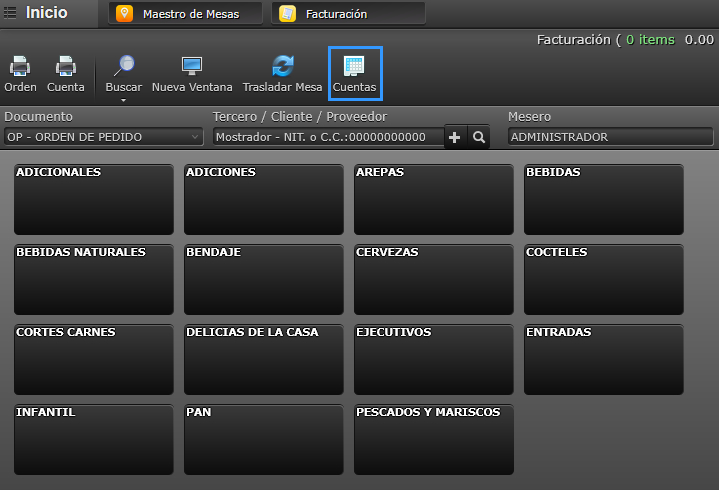Select the AREPAS category
This screenshot has height=490, width=719.
tap(434, 199)
